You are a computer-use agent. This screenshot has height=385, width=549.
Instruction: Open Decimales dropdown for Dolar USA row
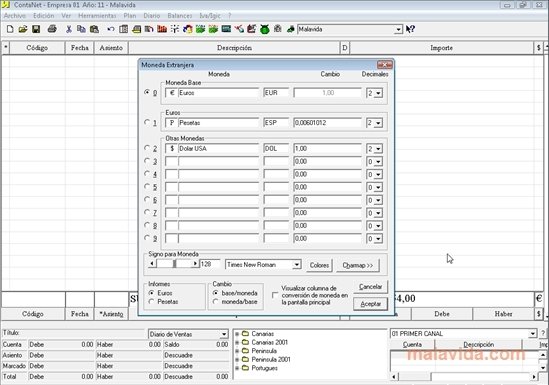[x=378, y=149]
